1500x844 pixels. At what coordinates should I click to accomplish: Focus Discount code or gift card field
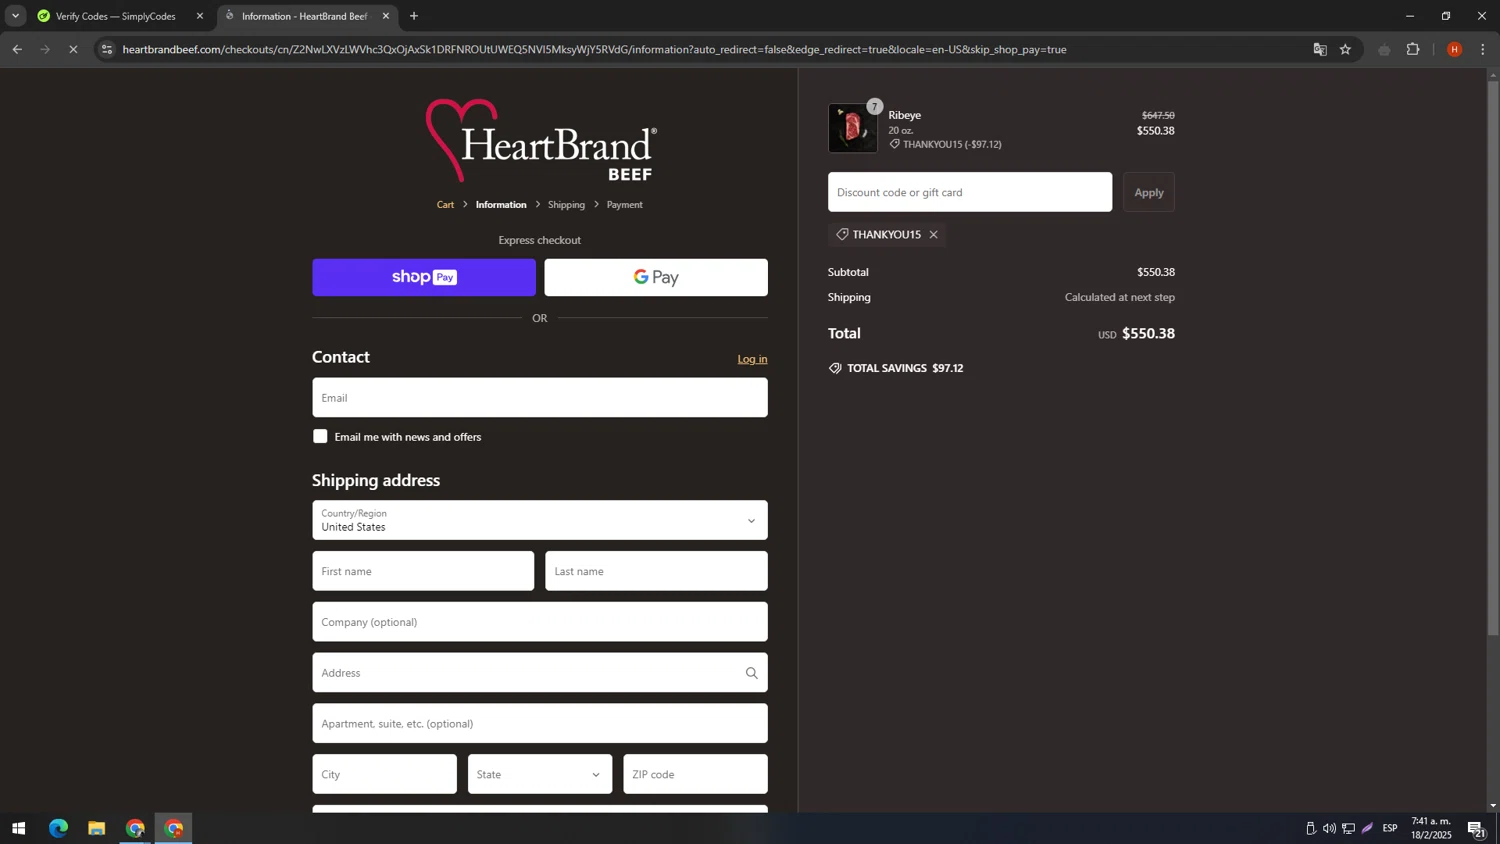(x=970, y=192)
